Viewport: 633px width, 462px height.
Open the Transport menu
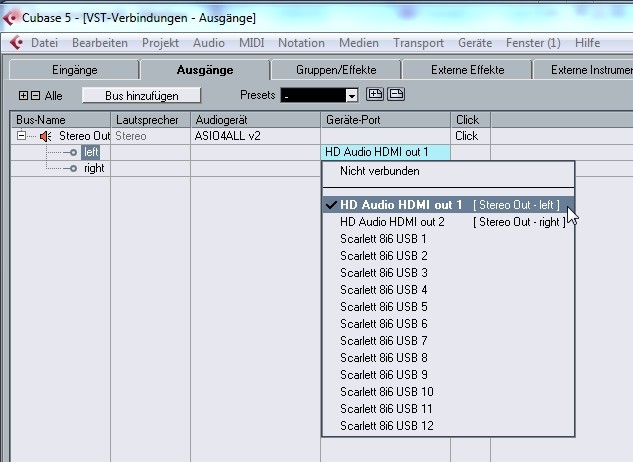[x=418, y=43]
